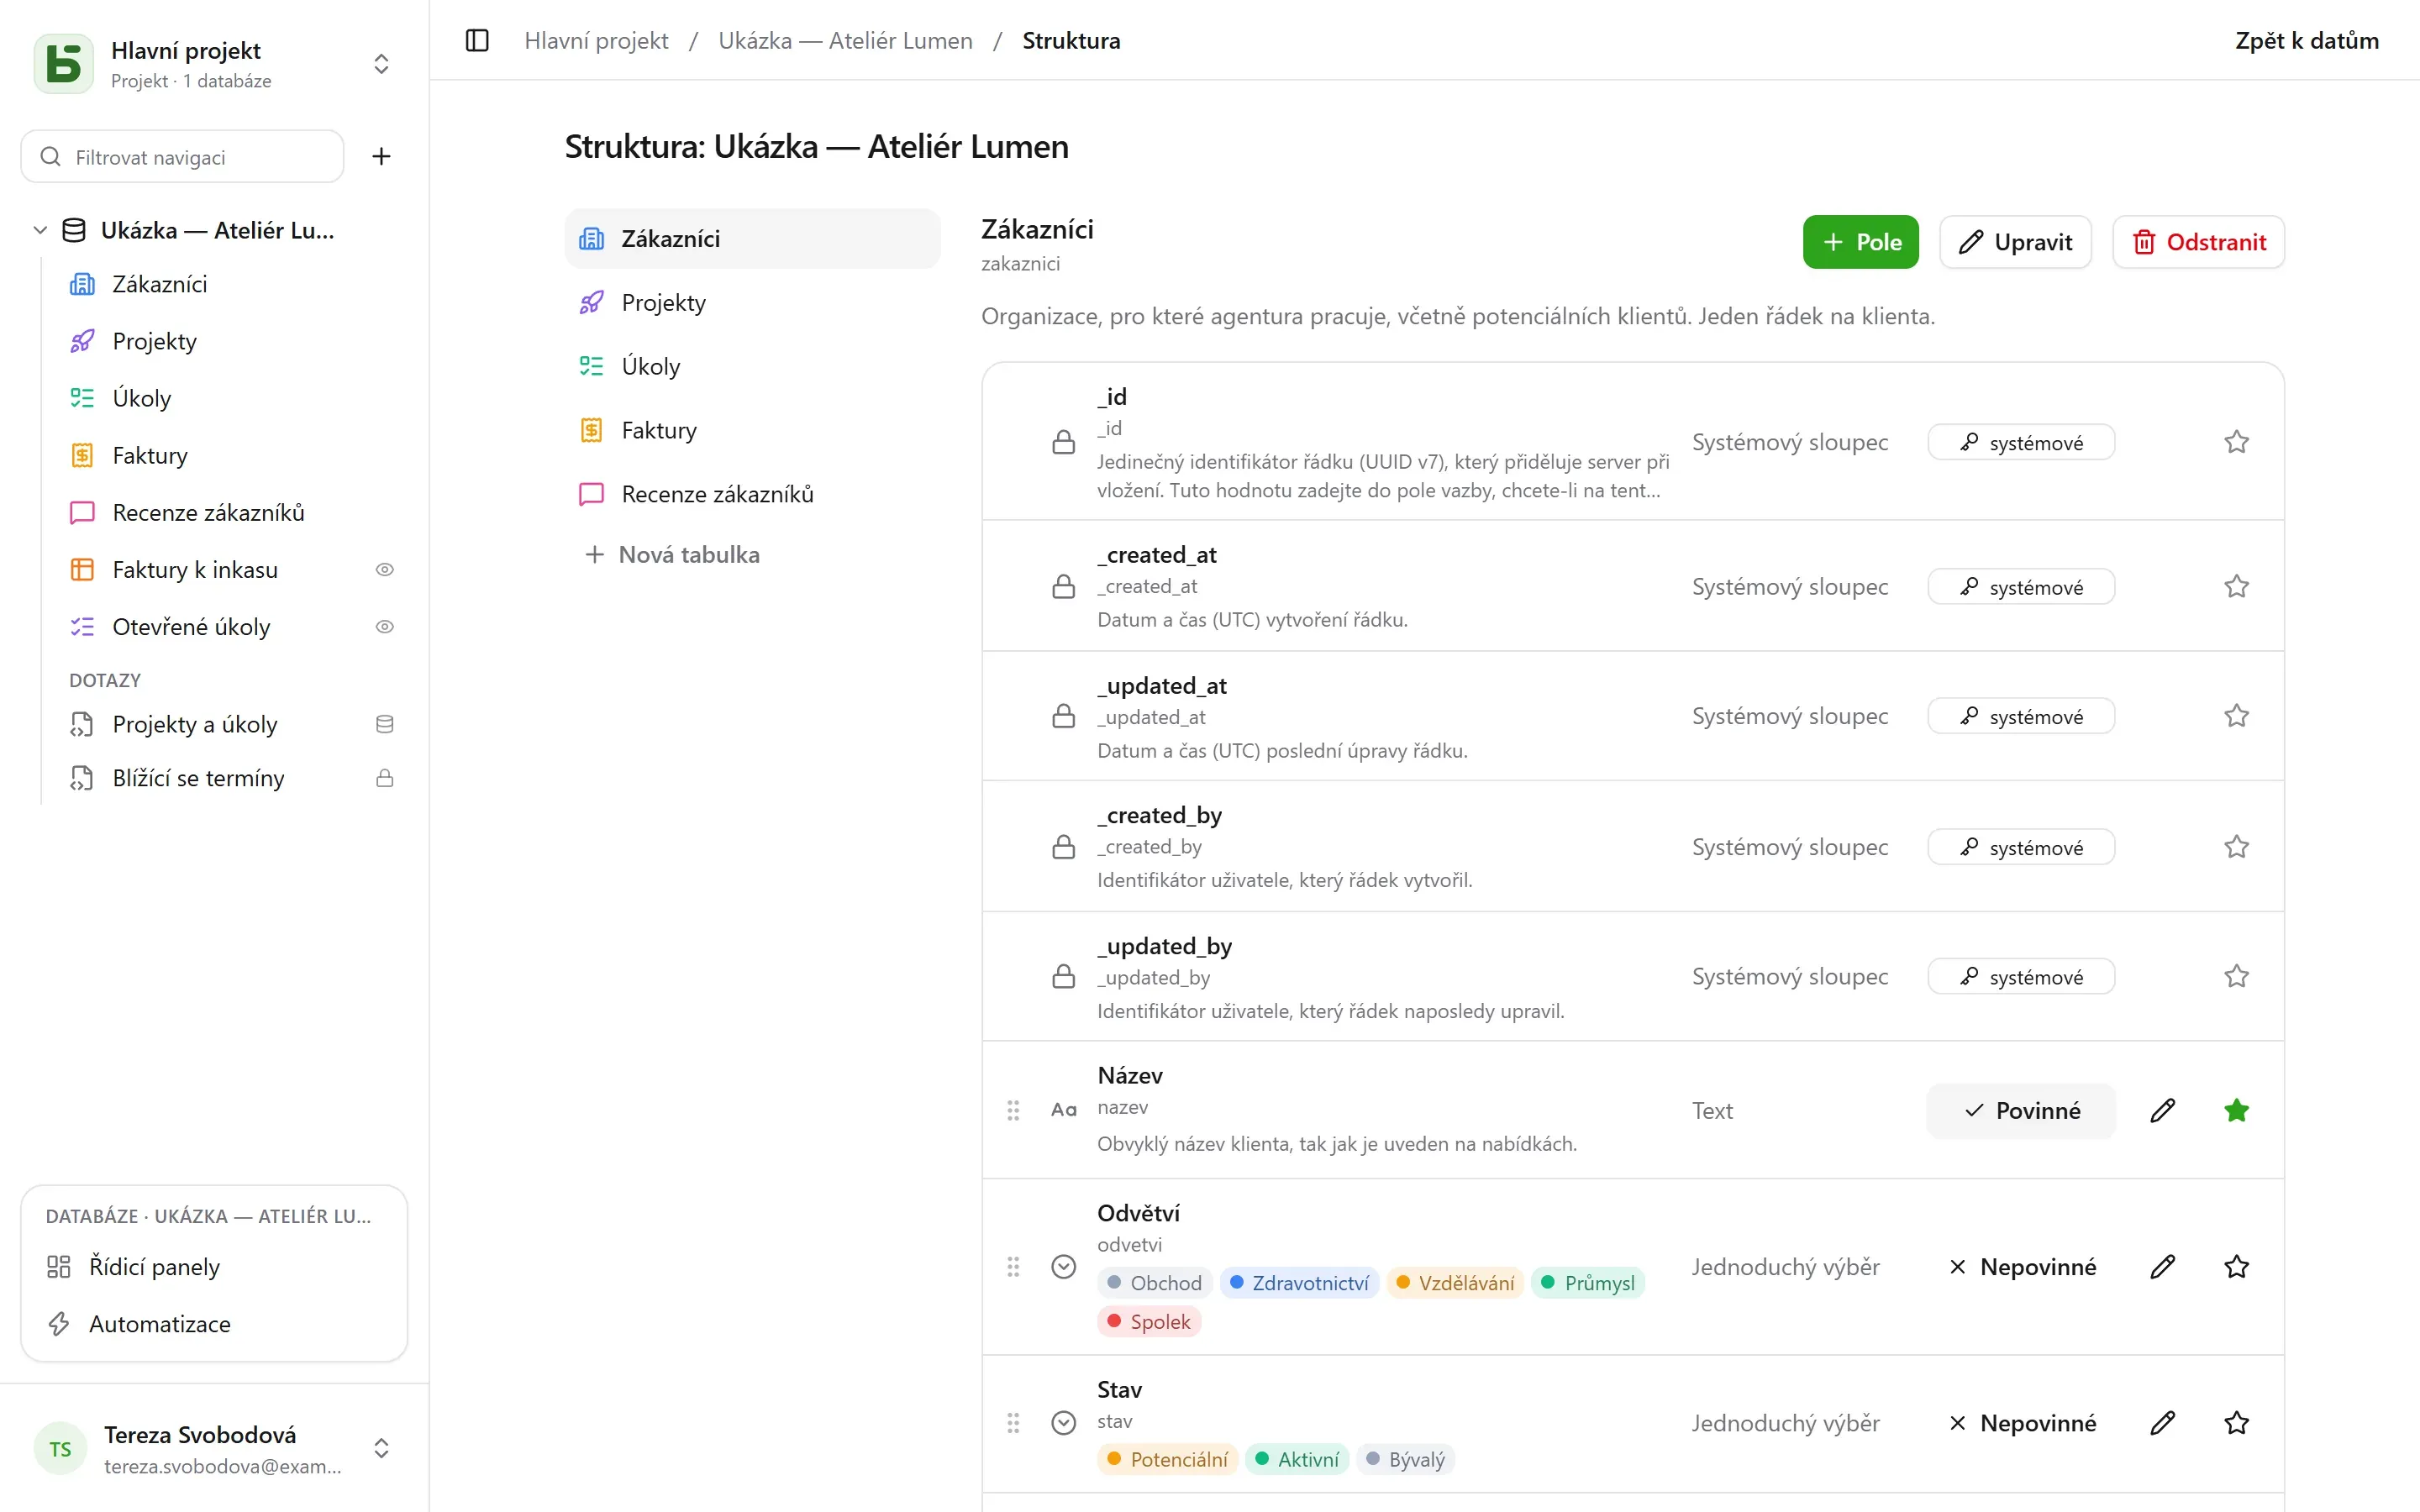Toggle eye icon for Faktury k inkasu
The height and width of the screenshot is (1512, 2420).
384,570
